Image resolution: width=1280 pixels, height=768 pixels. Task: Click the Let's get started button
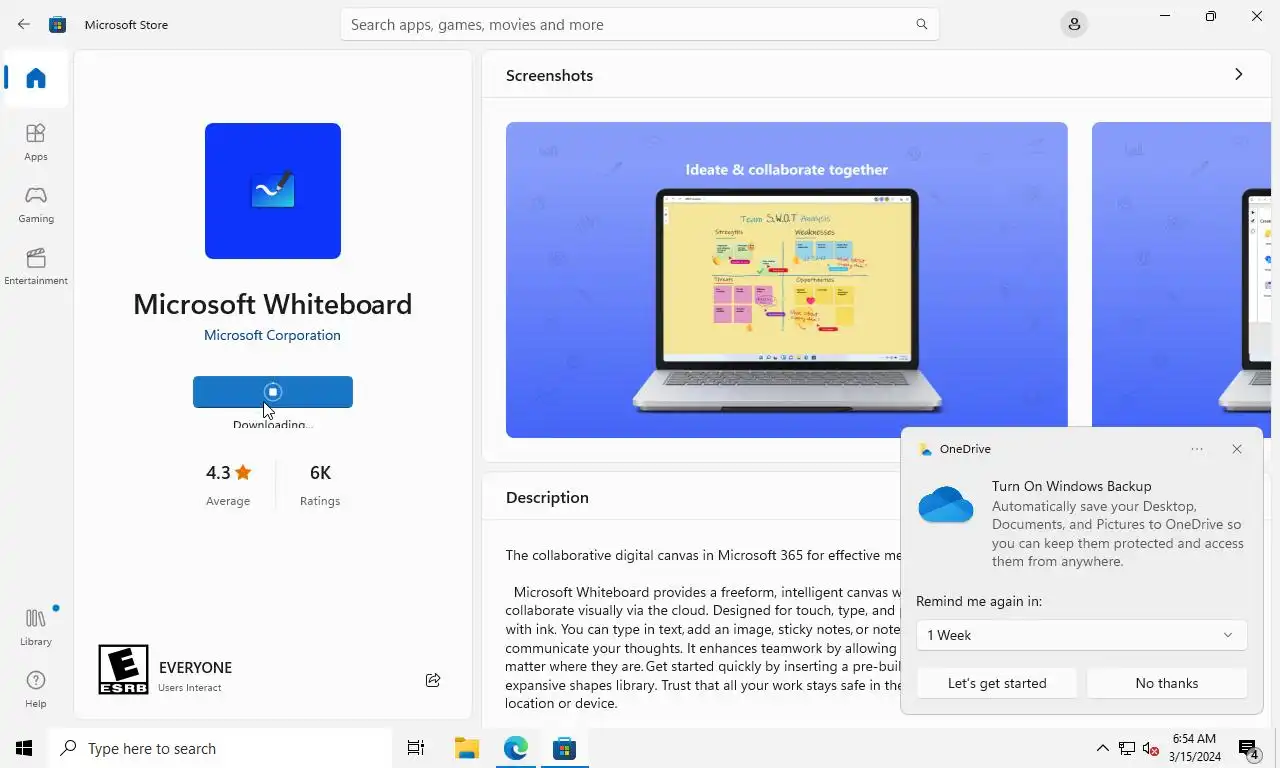tap(997, 683)
